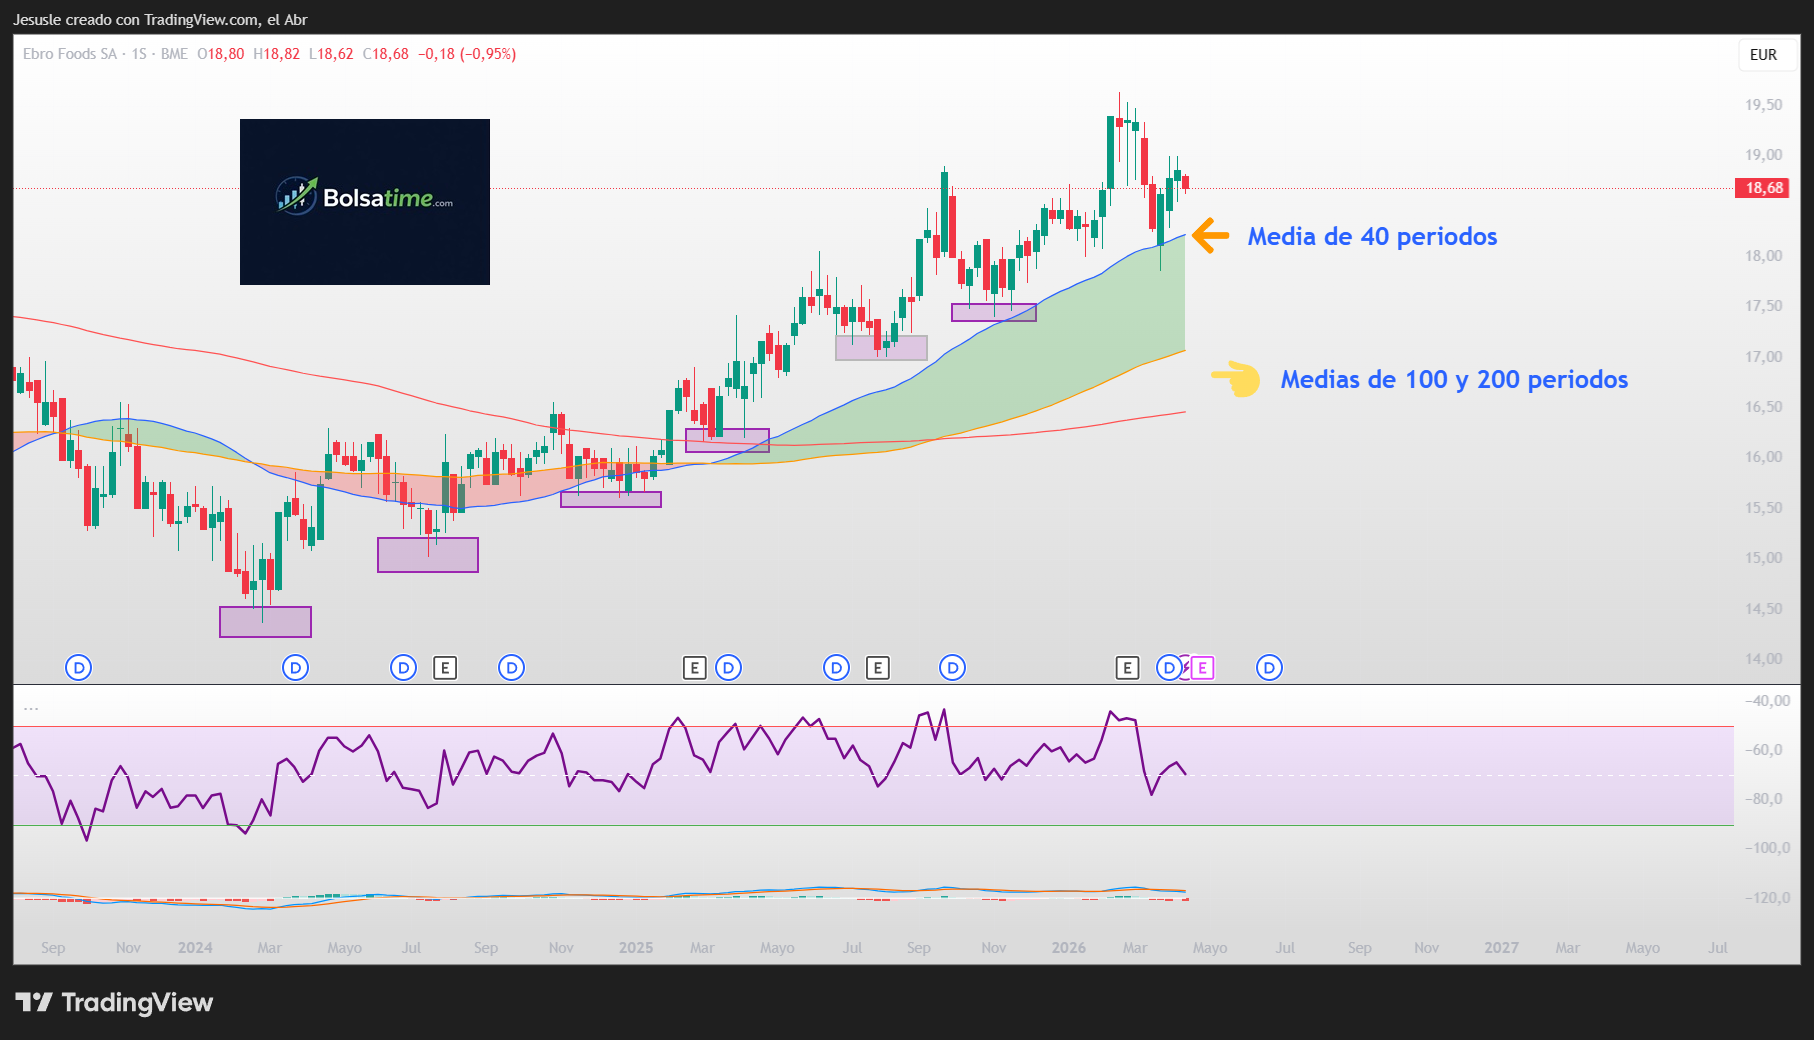Viewport: 1814px width, 1040px height.
Task: Click the Bolsatime watermark logo
Action: coord(364,200)
